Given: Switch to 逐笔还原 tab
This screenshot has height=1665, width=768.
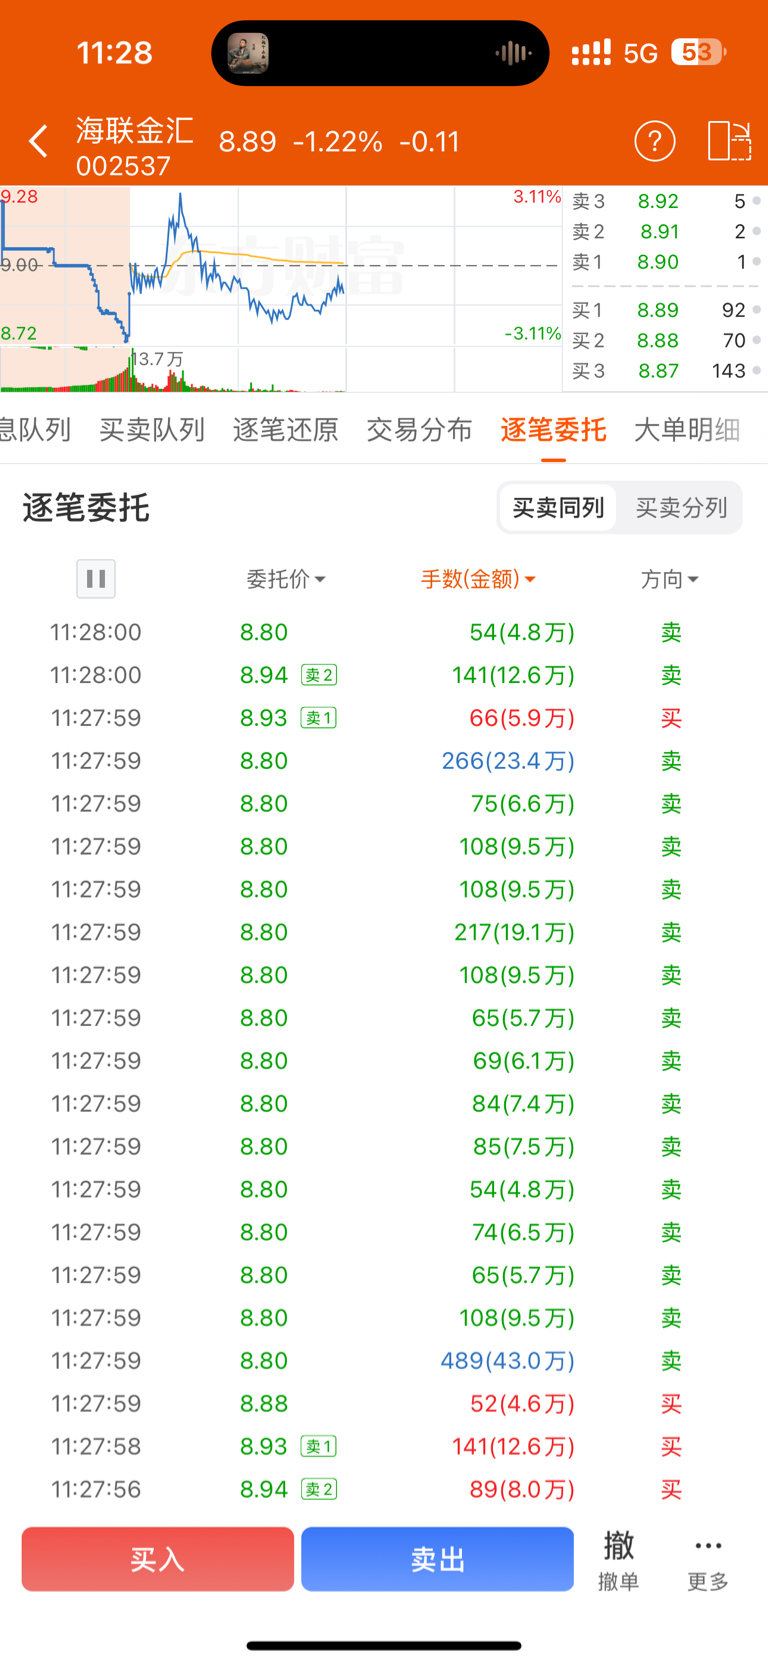Looking at the screenshot, I should [286, 430].
